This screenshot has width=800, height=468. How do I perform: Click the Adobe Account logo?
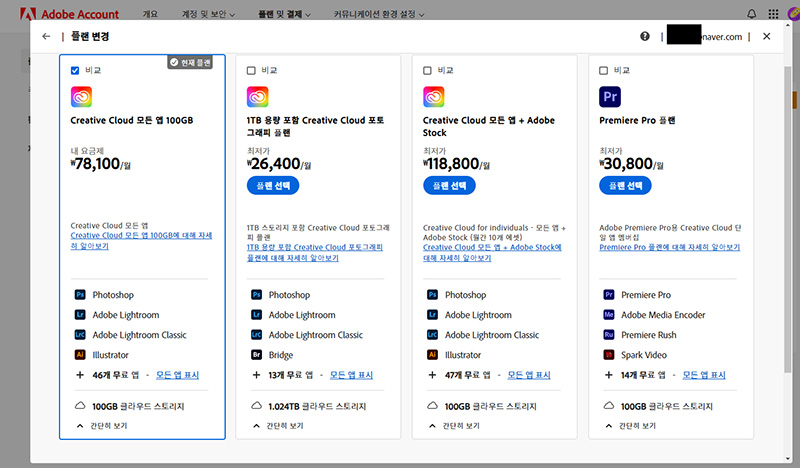click(x=69, y=14)
